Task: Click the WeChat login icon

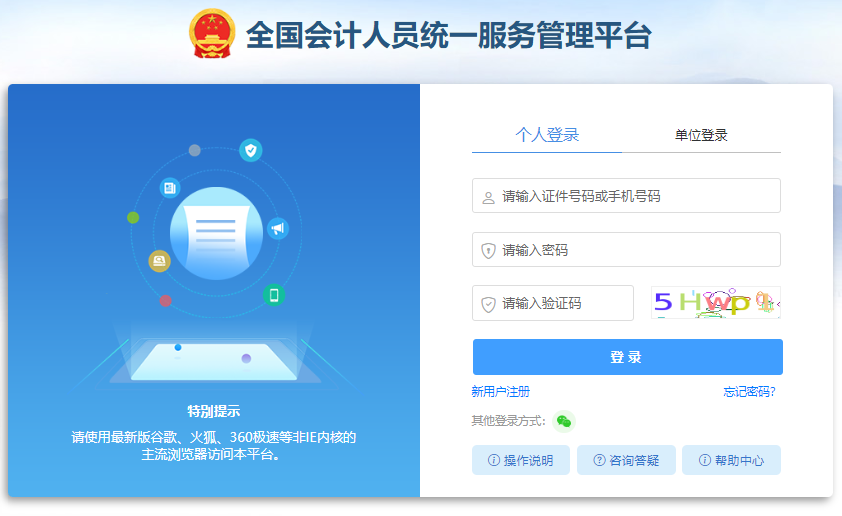Action: pos(564,421)
